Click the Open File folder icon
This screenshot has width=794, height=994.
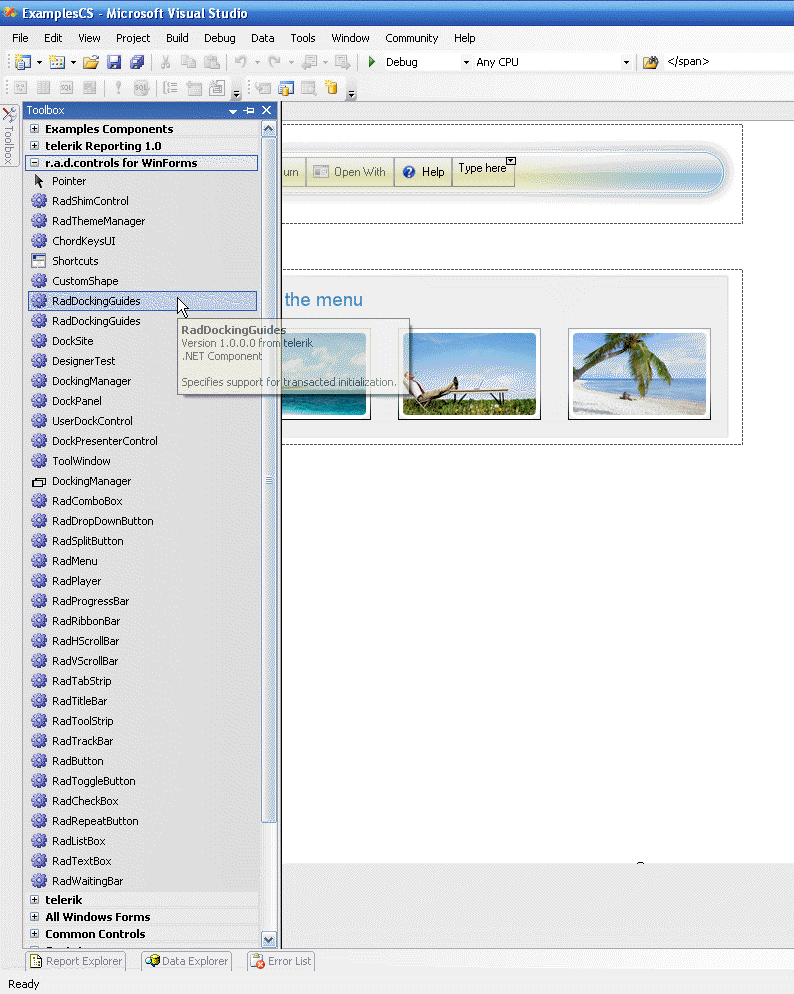click(91, 62)
